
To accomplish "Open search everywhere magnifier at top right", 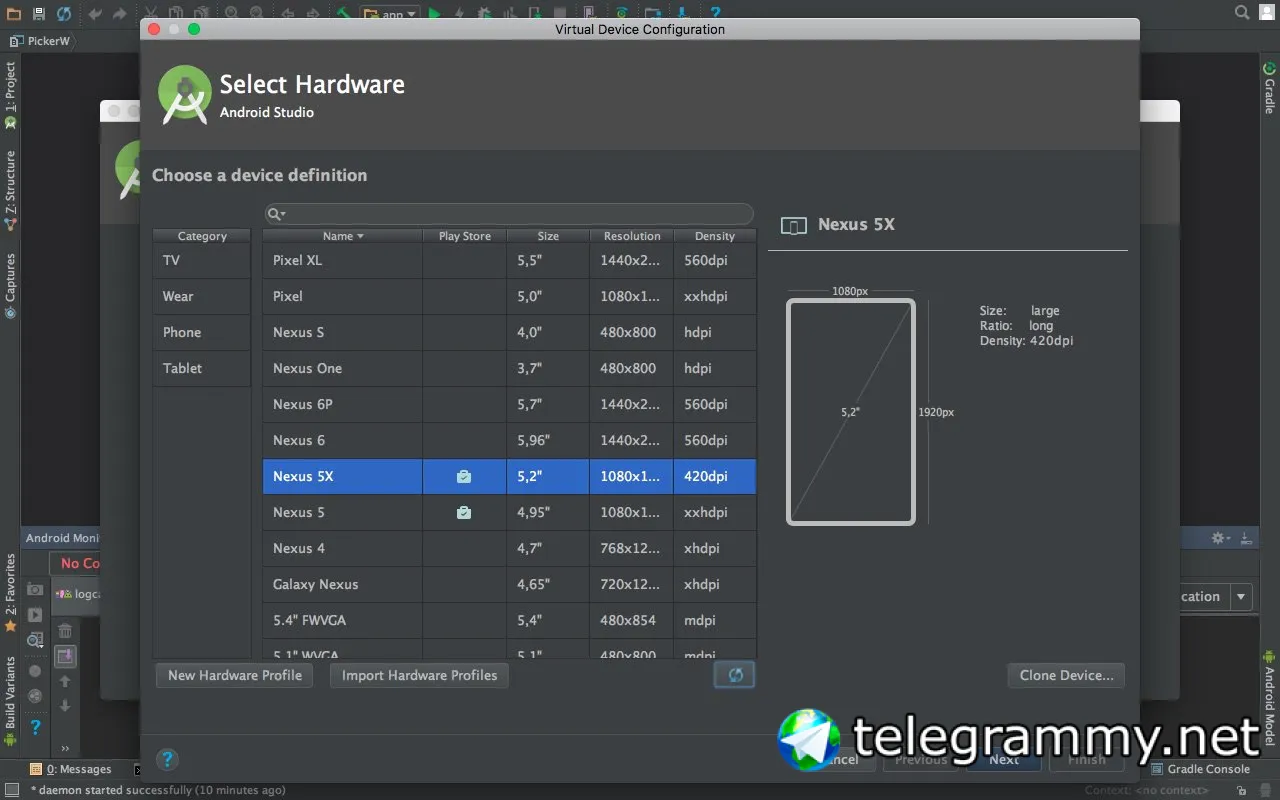I will (1243, 13).
